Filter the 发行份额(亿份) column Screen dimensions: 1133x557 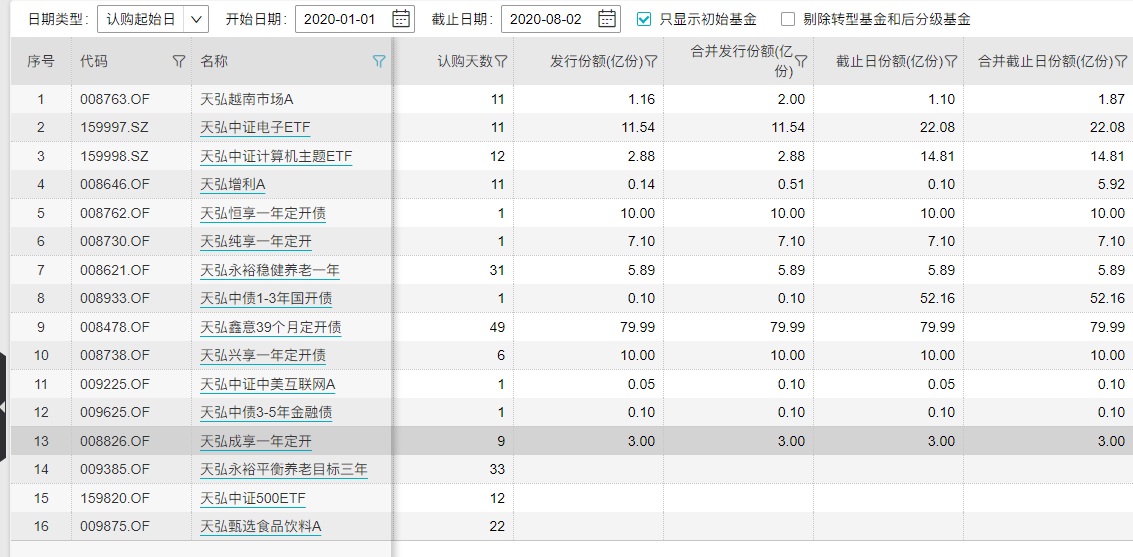click(651, 62)
